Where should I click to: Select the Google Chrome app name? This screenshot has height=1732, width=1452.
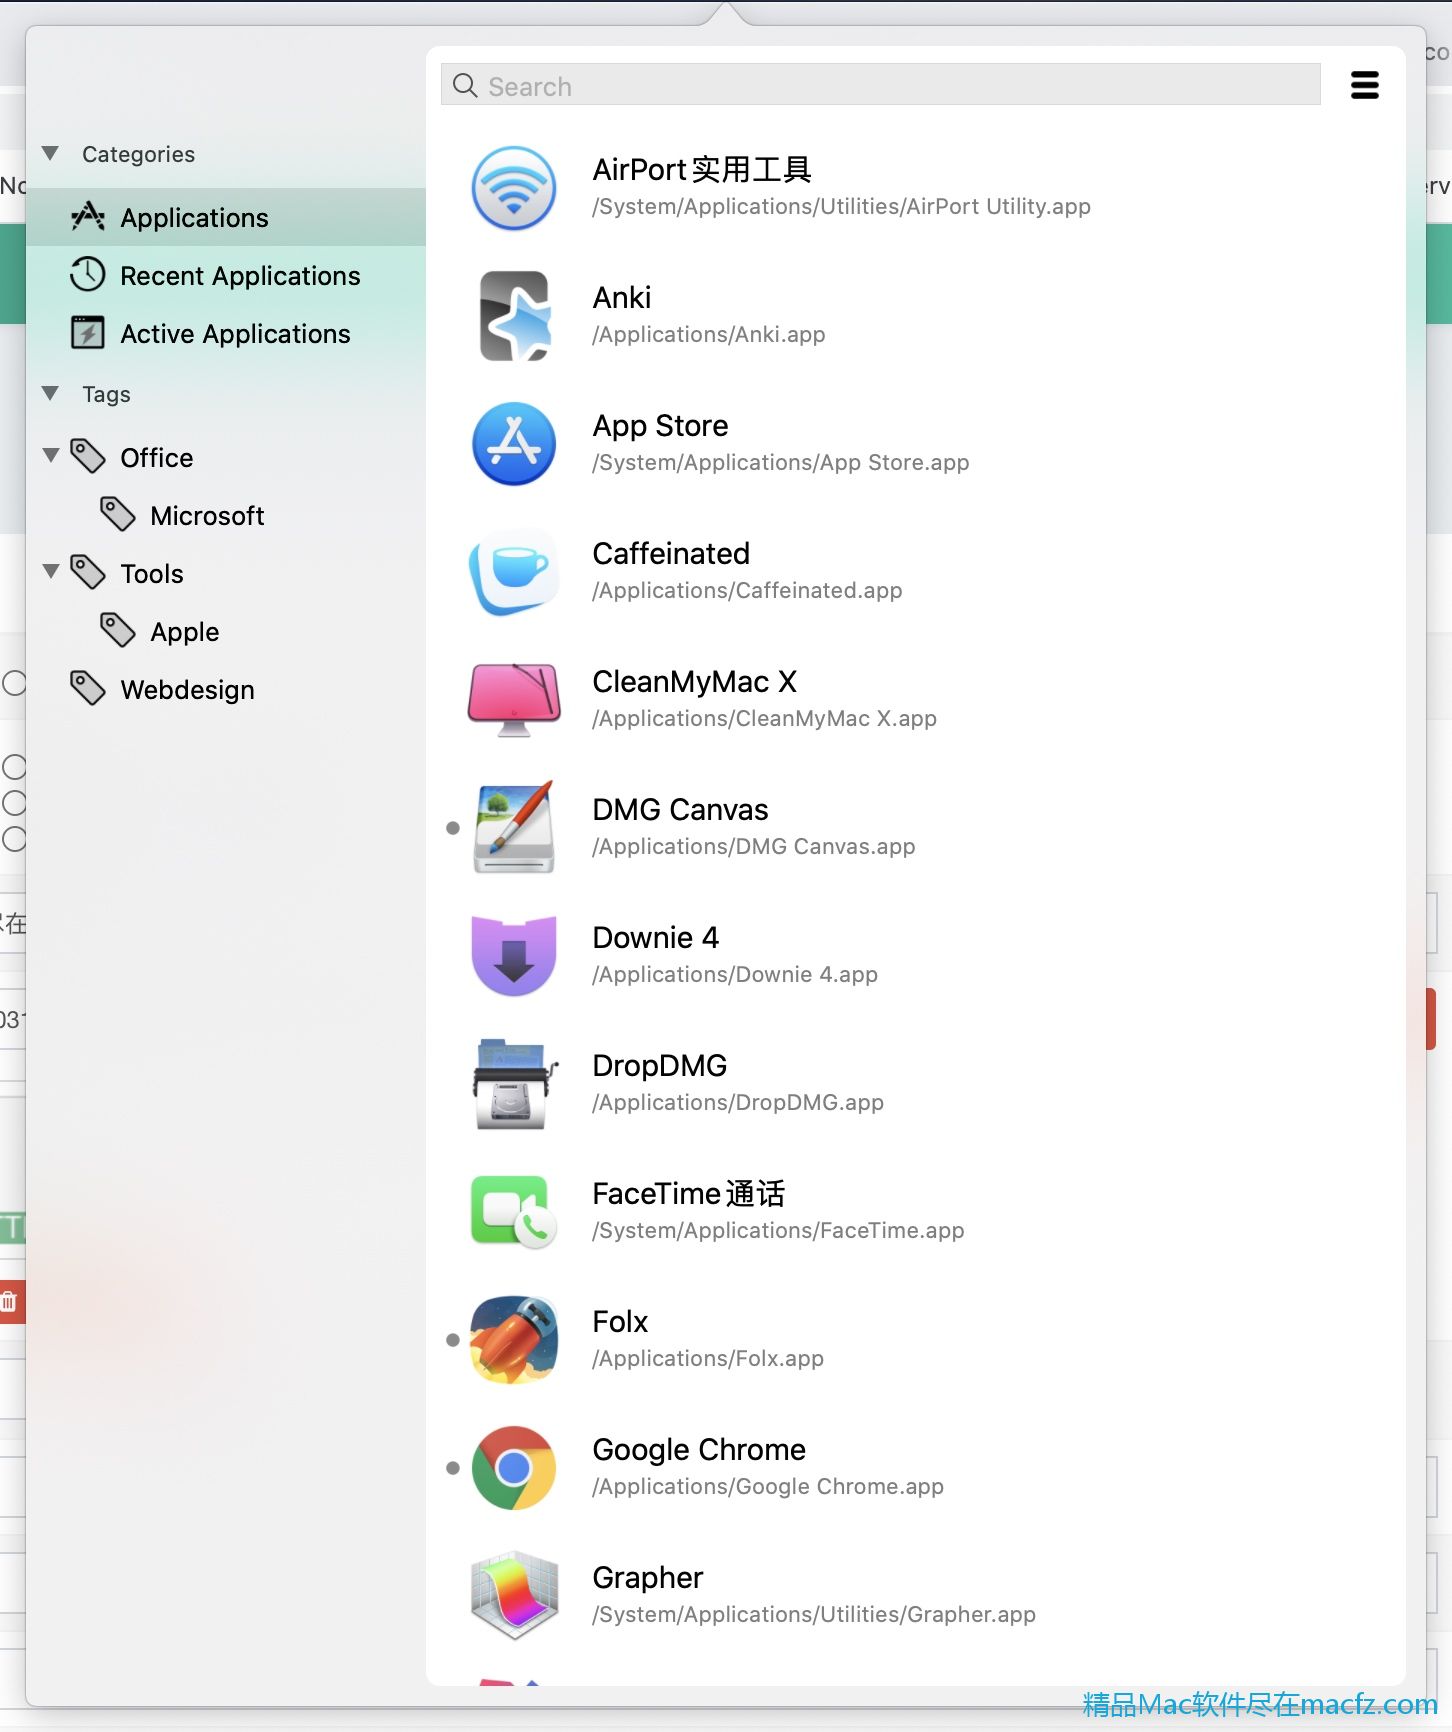click(699, 1450)
